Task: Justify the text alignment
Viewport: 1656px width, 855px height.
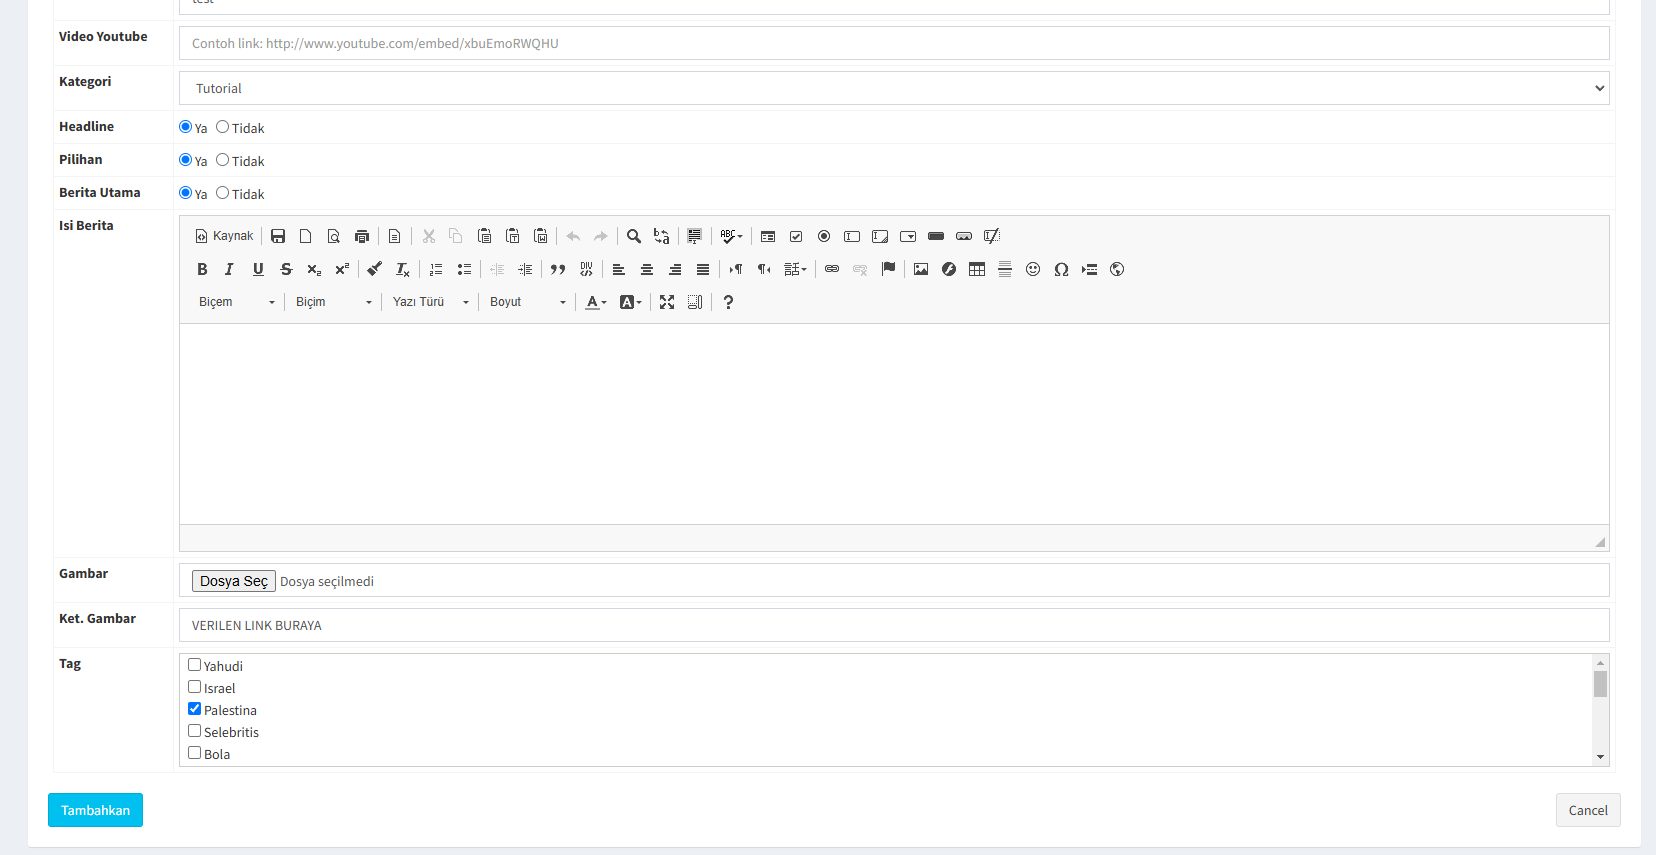Action: click(x=703, y=269)
